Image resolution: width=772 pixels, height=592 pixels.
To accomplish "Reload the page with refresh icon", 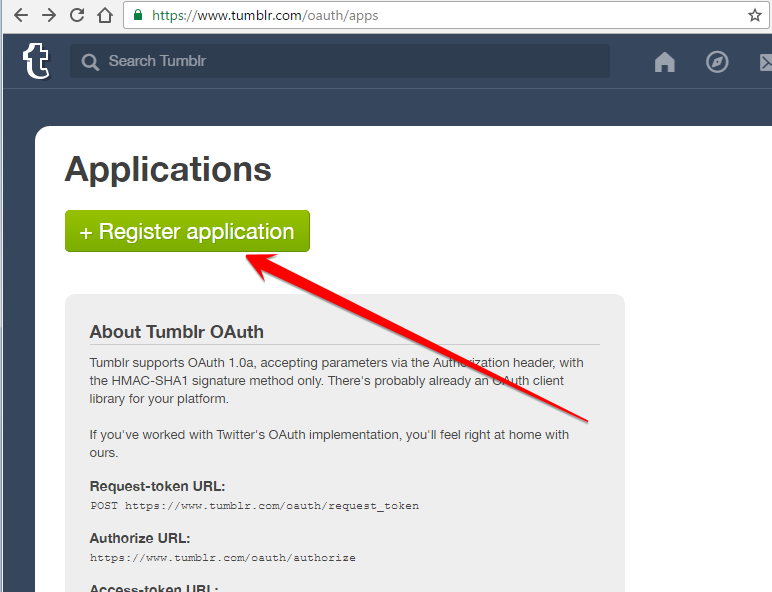I will coord(77,15).
